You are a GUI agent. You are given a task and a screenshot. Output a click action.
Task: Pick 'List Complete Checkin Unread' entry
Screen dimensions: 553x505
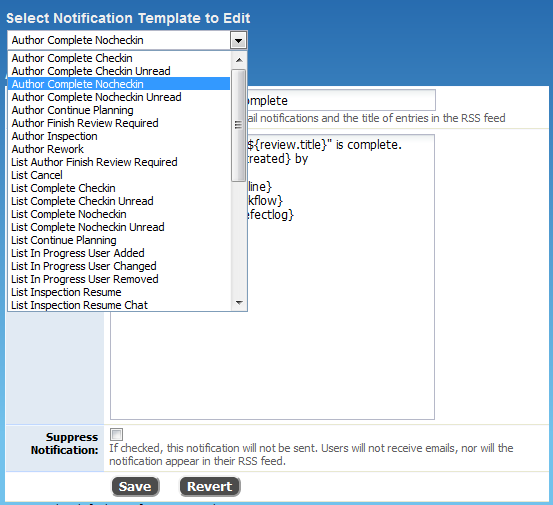(120, 201)
